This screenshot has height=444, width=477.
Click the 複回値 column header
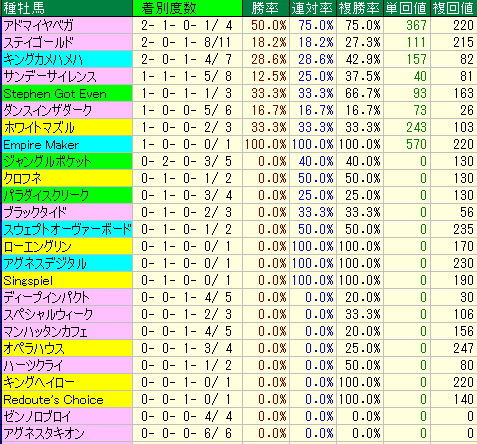pyautogui.click(x=454, y=8)
